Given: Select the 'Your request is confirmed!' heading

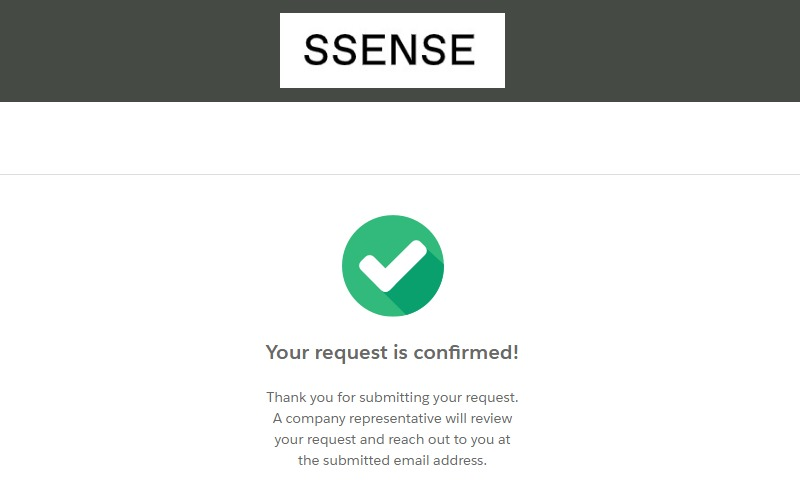Looking at the screenshot, I should [392, 353].
